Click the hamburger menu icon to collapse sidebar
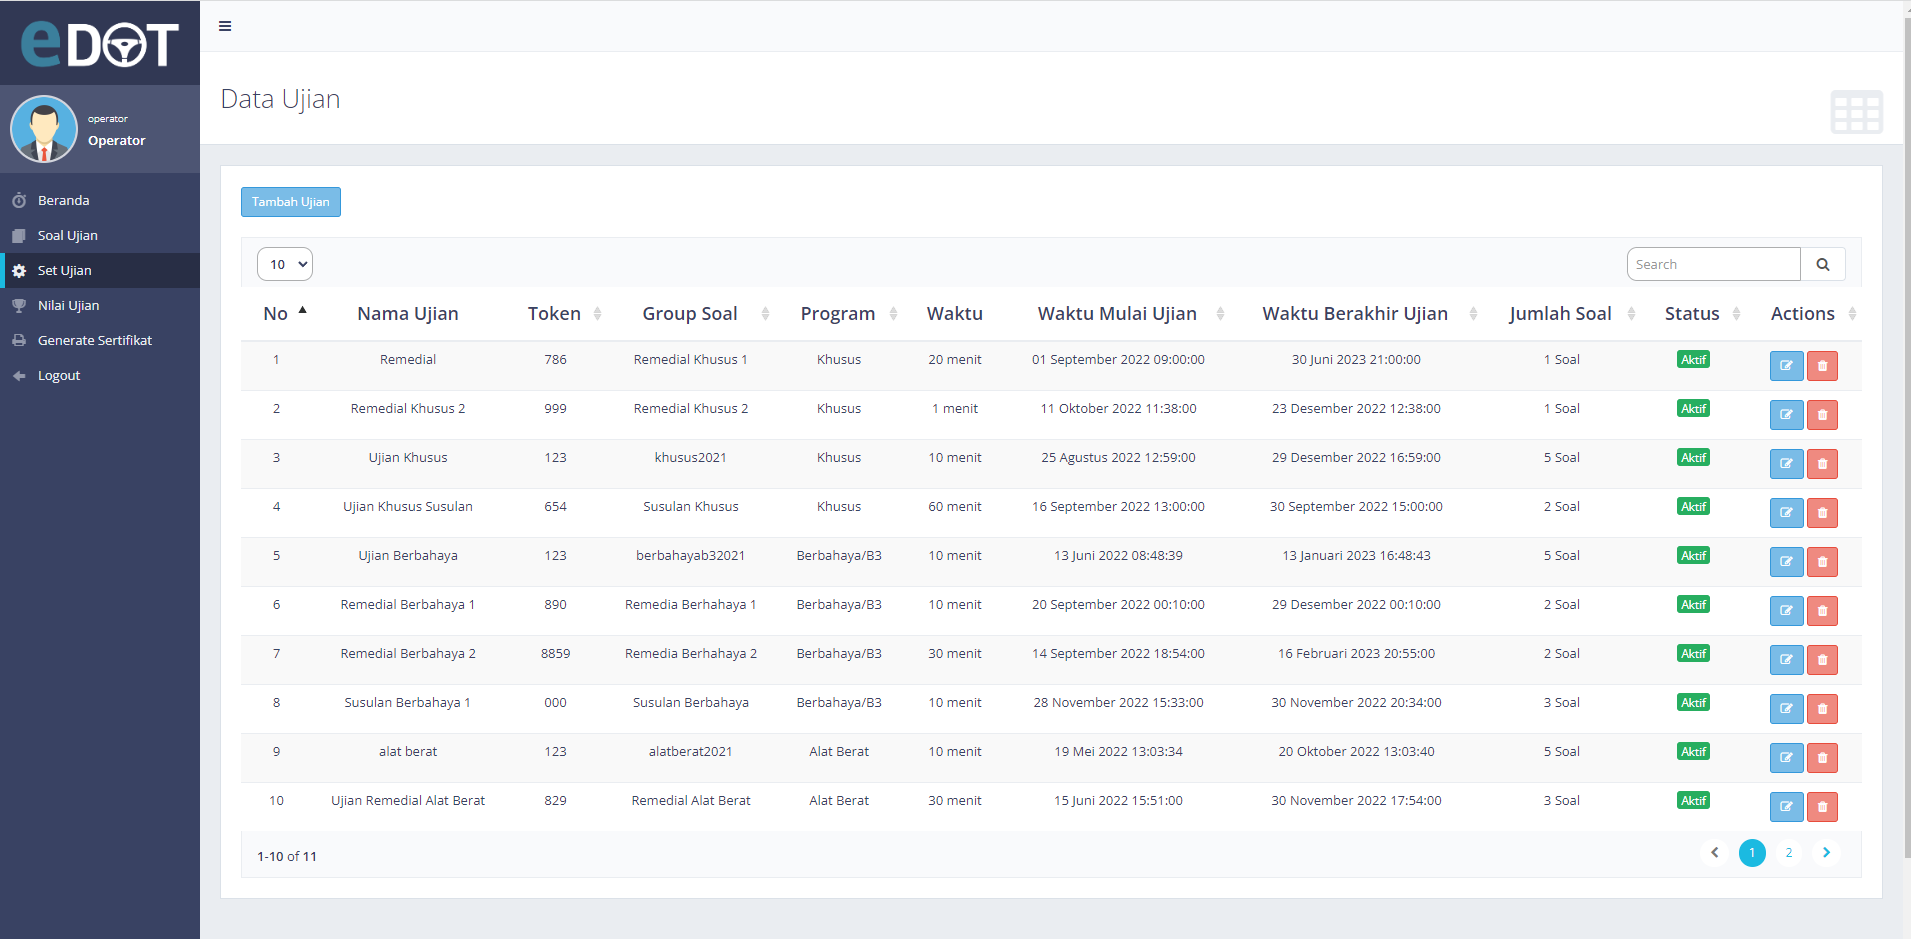The width and height of the screenshot is (1911, 939). tap(225, 26)
